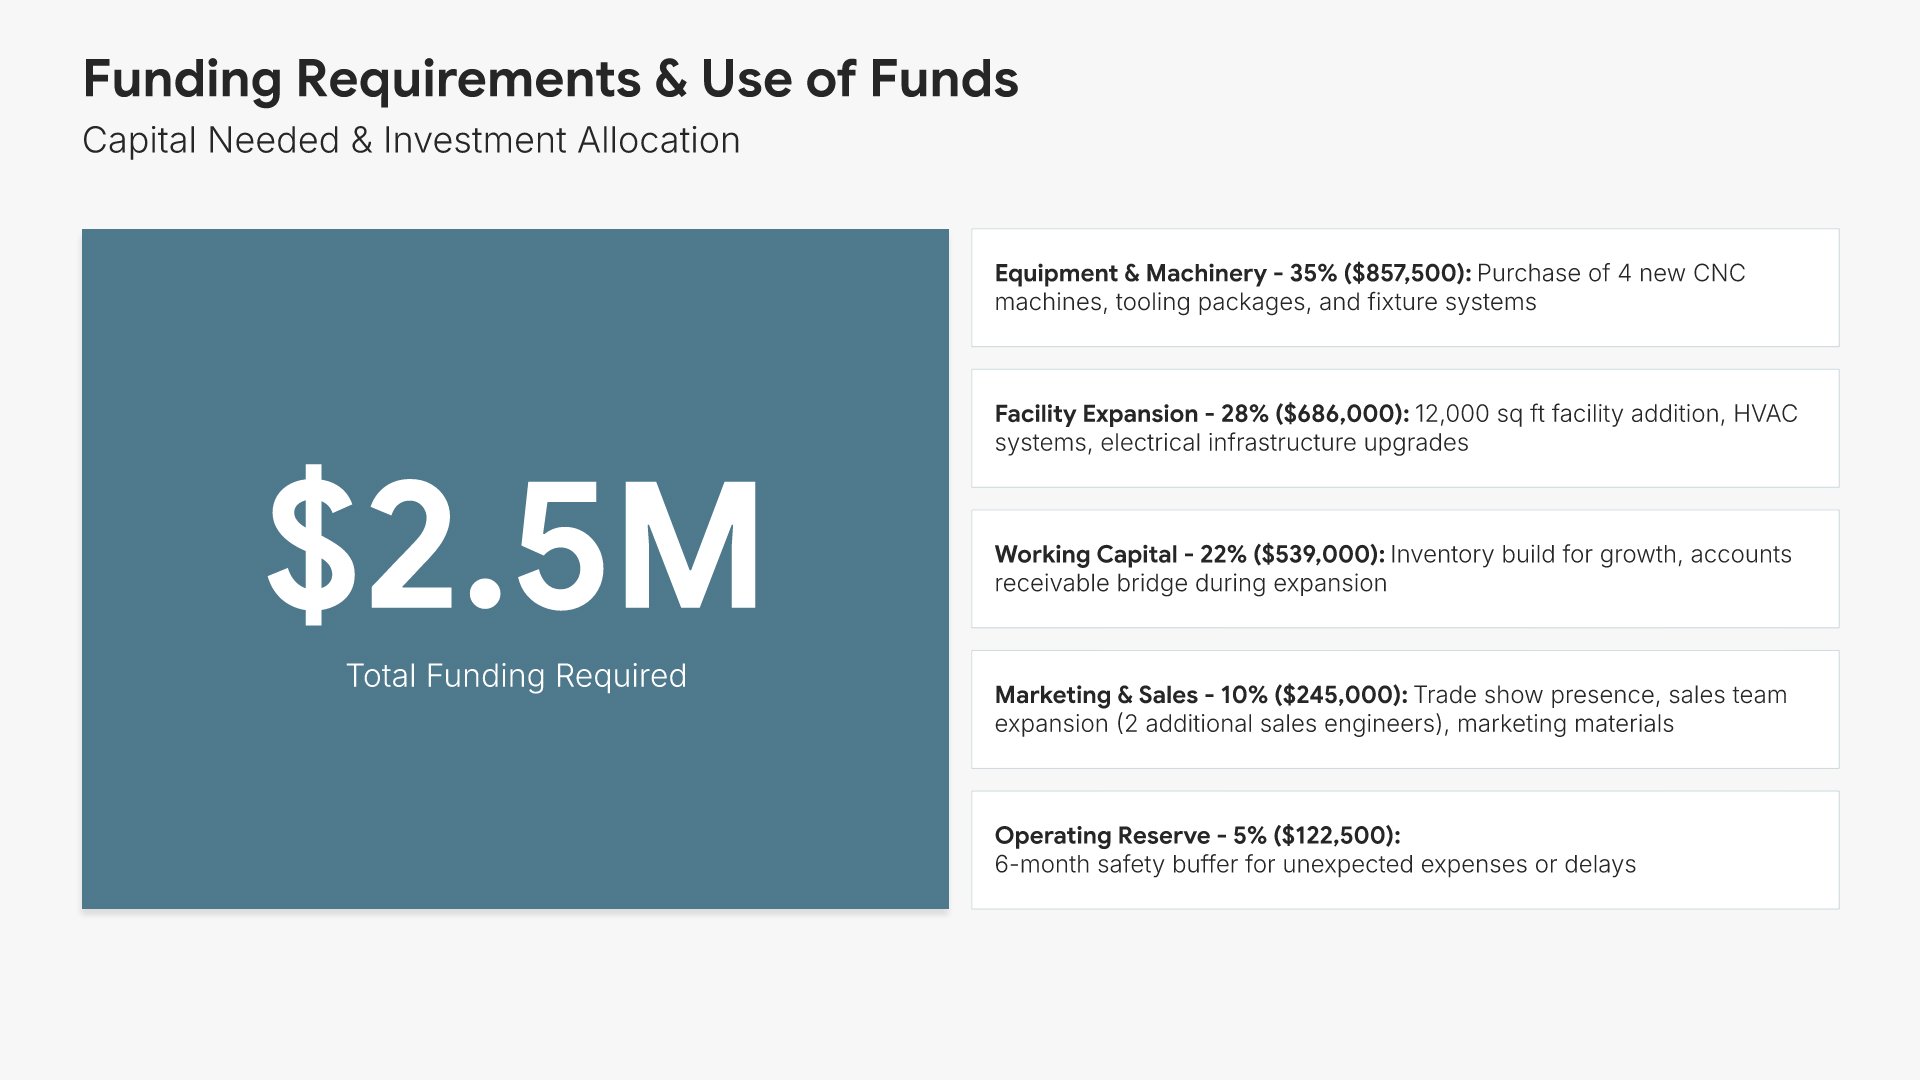Select the "Total Funding Required" caption
The image size is (1920, 1080).
point(516,676)
